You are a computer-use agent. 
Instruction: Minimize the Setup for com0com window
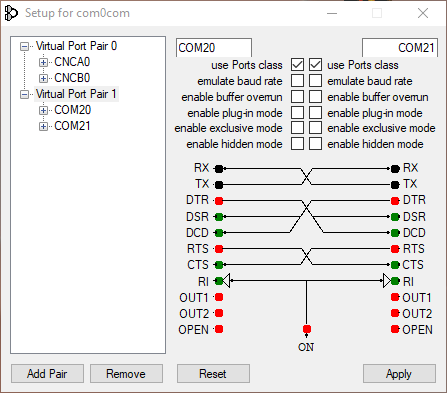[x=332, y=13]
